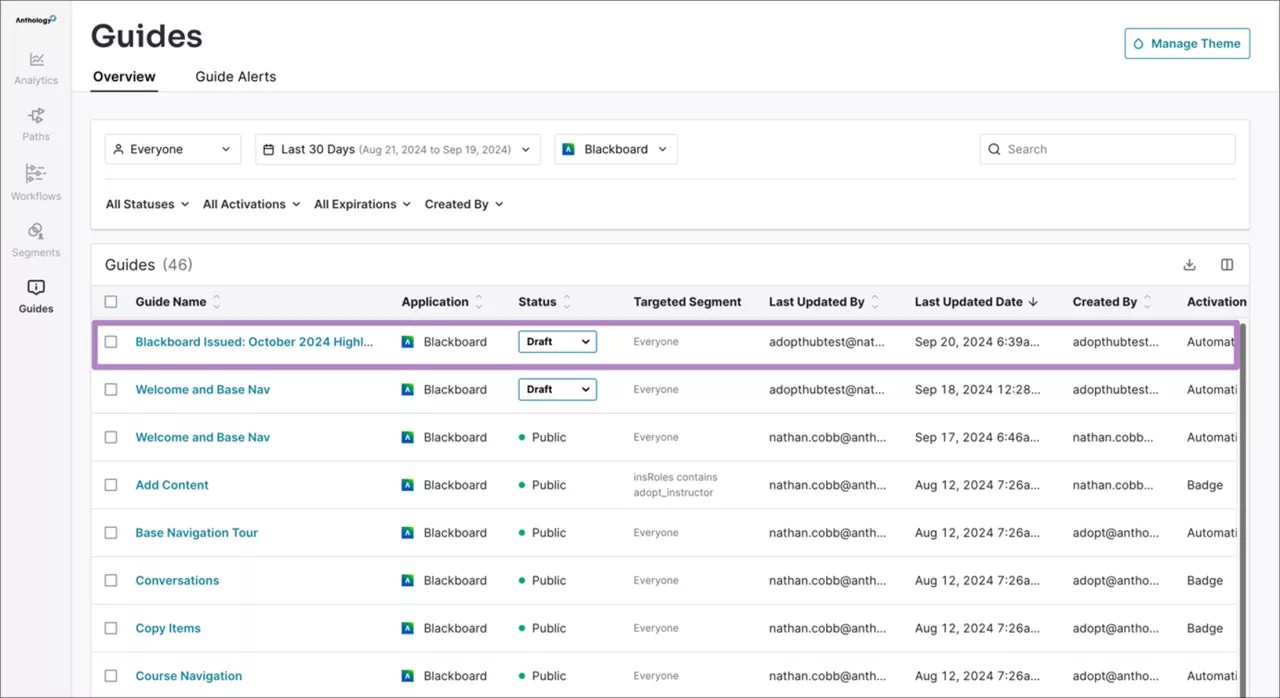Switch to the Guide Alerts tab
The width and height of the screenshot is (1280, 698).
pyautogui.click(x=235, y=76)
